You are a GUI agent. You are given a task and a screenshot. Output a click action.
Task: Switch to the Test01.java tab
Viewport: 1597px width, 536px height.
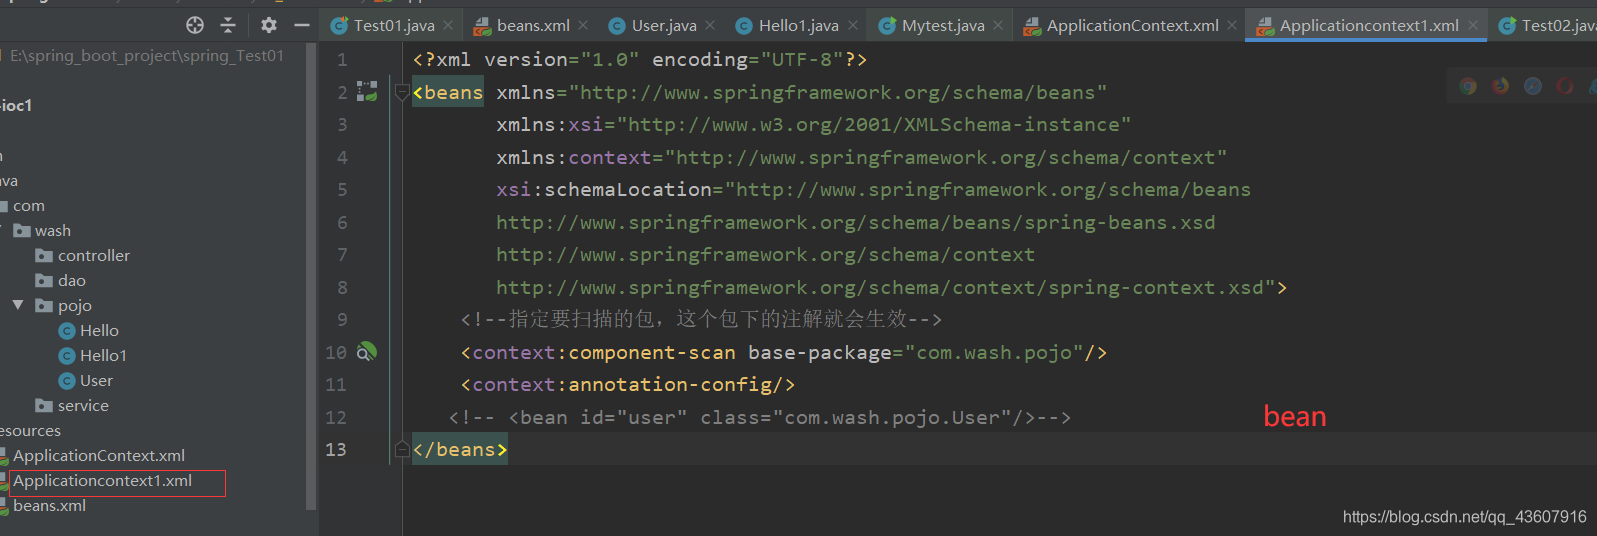pos(394,25)
